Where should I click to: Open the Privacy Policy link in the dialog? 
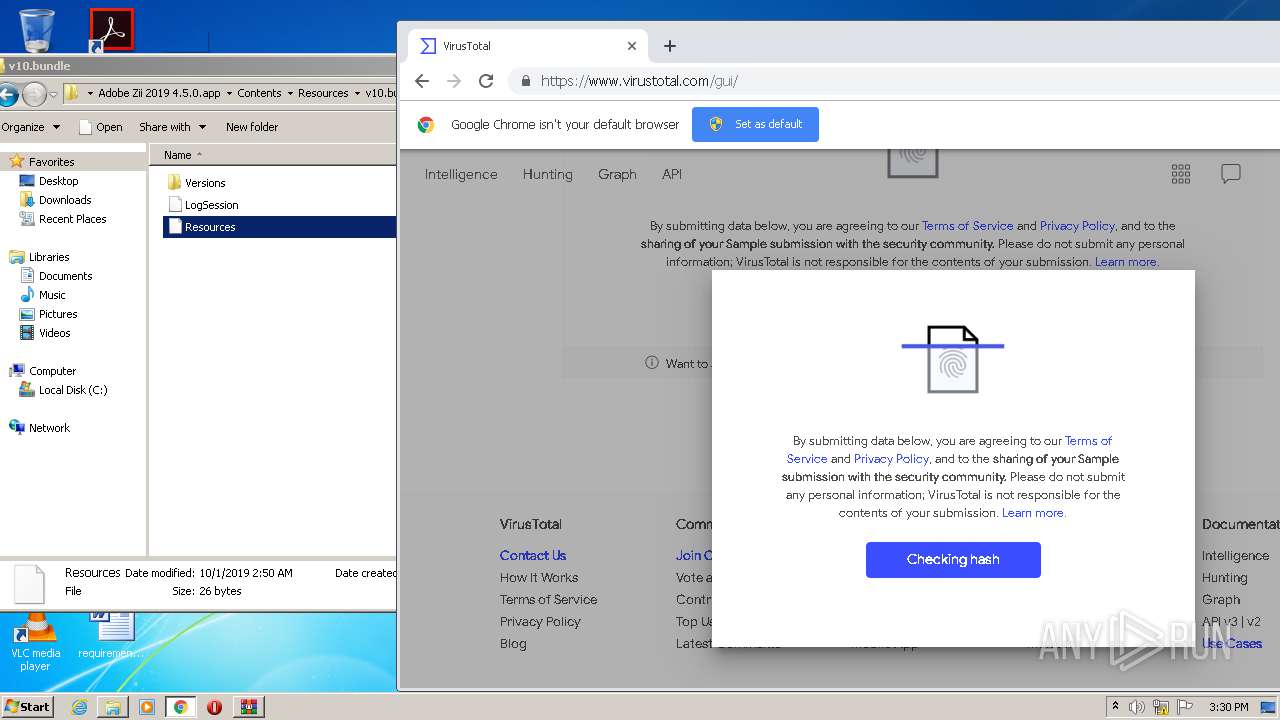point(891,459)
